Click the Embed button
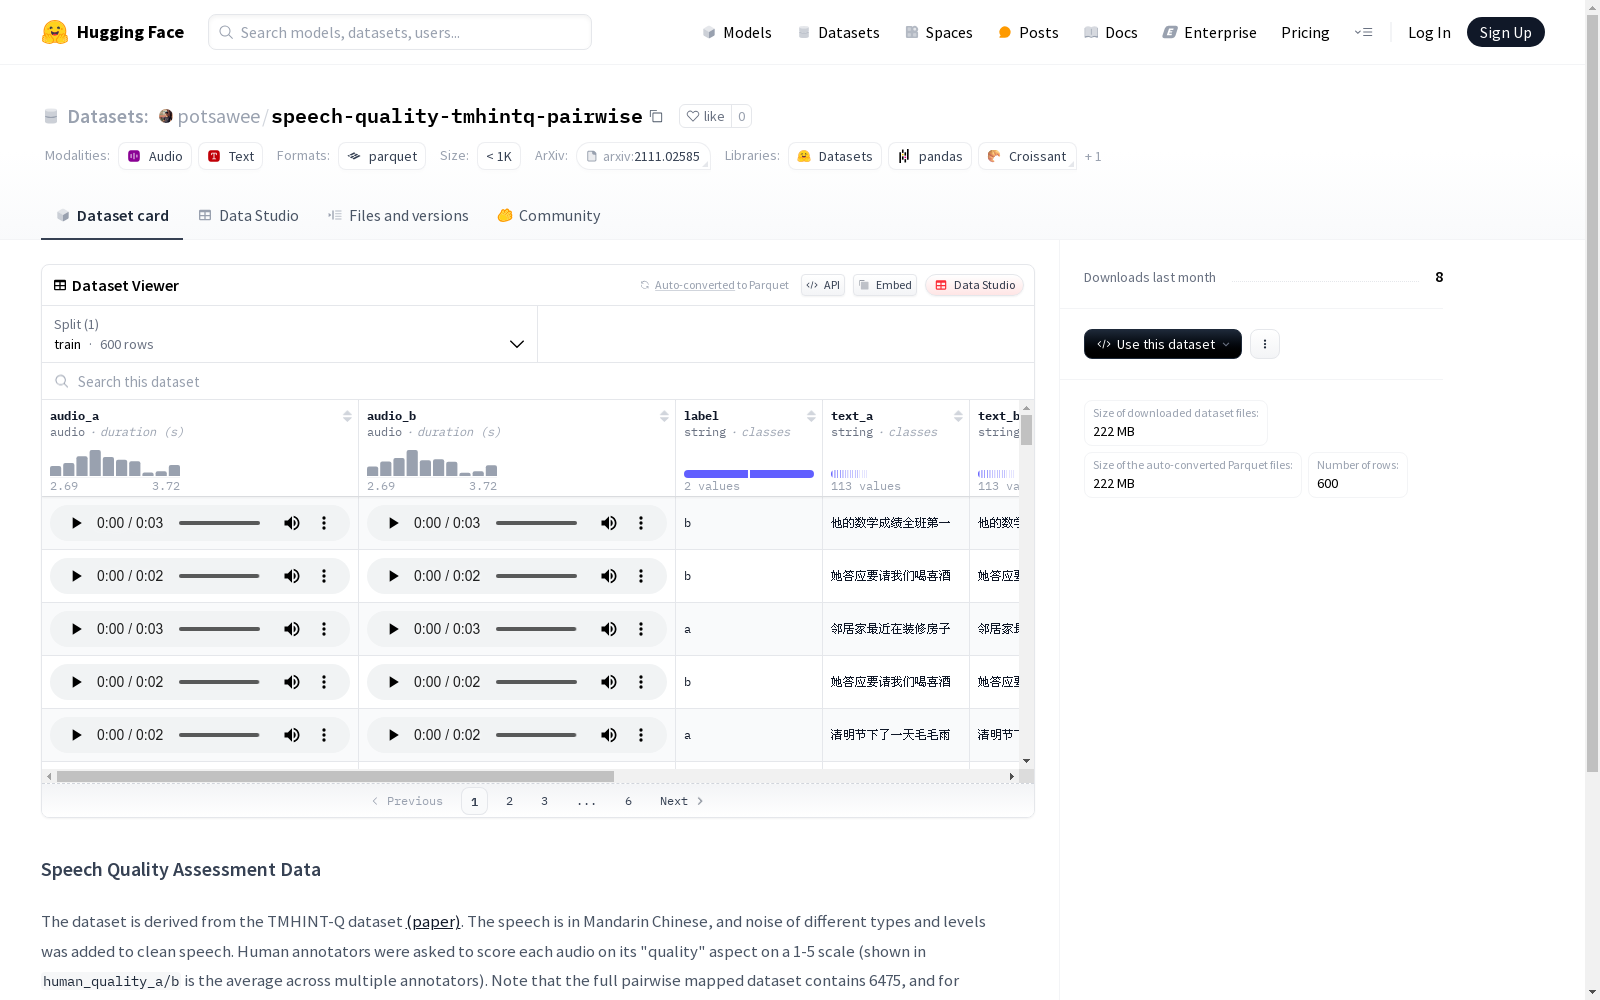 [x=885, y=285]
